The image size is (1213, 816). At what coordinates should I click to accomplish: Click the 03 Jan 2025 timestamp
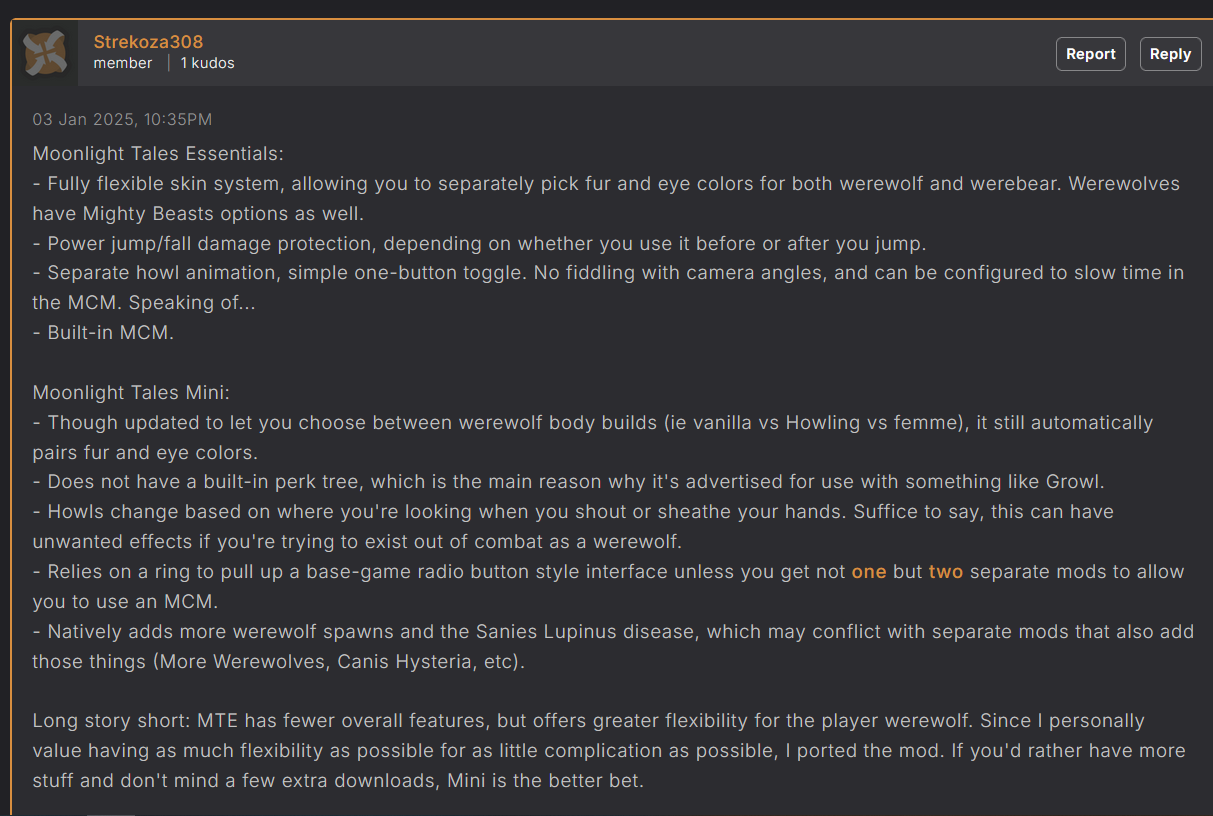coord(122,119)
